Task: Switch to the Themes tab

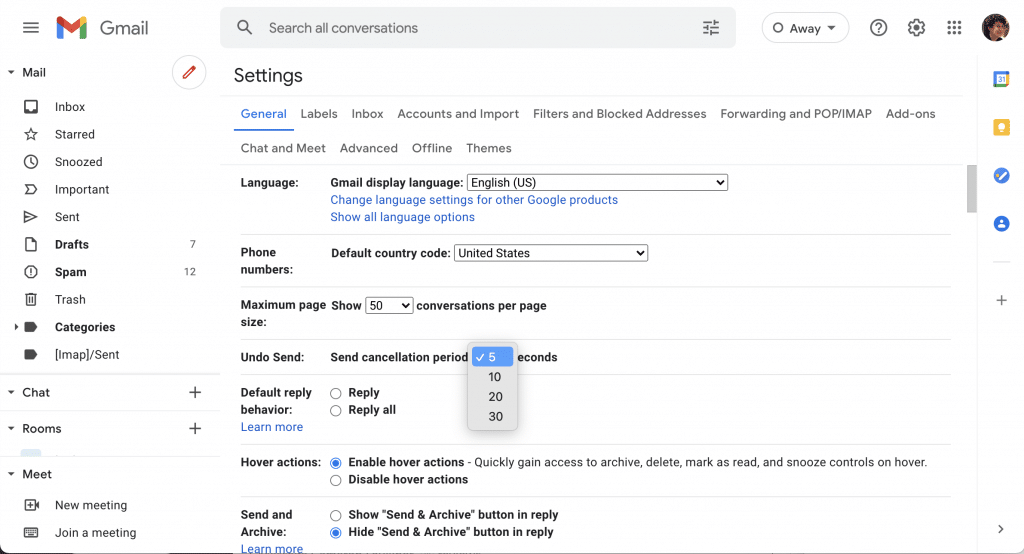Action: [489, 148]
